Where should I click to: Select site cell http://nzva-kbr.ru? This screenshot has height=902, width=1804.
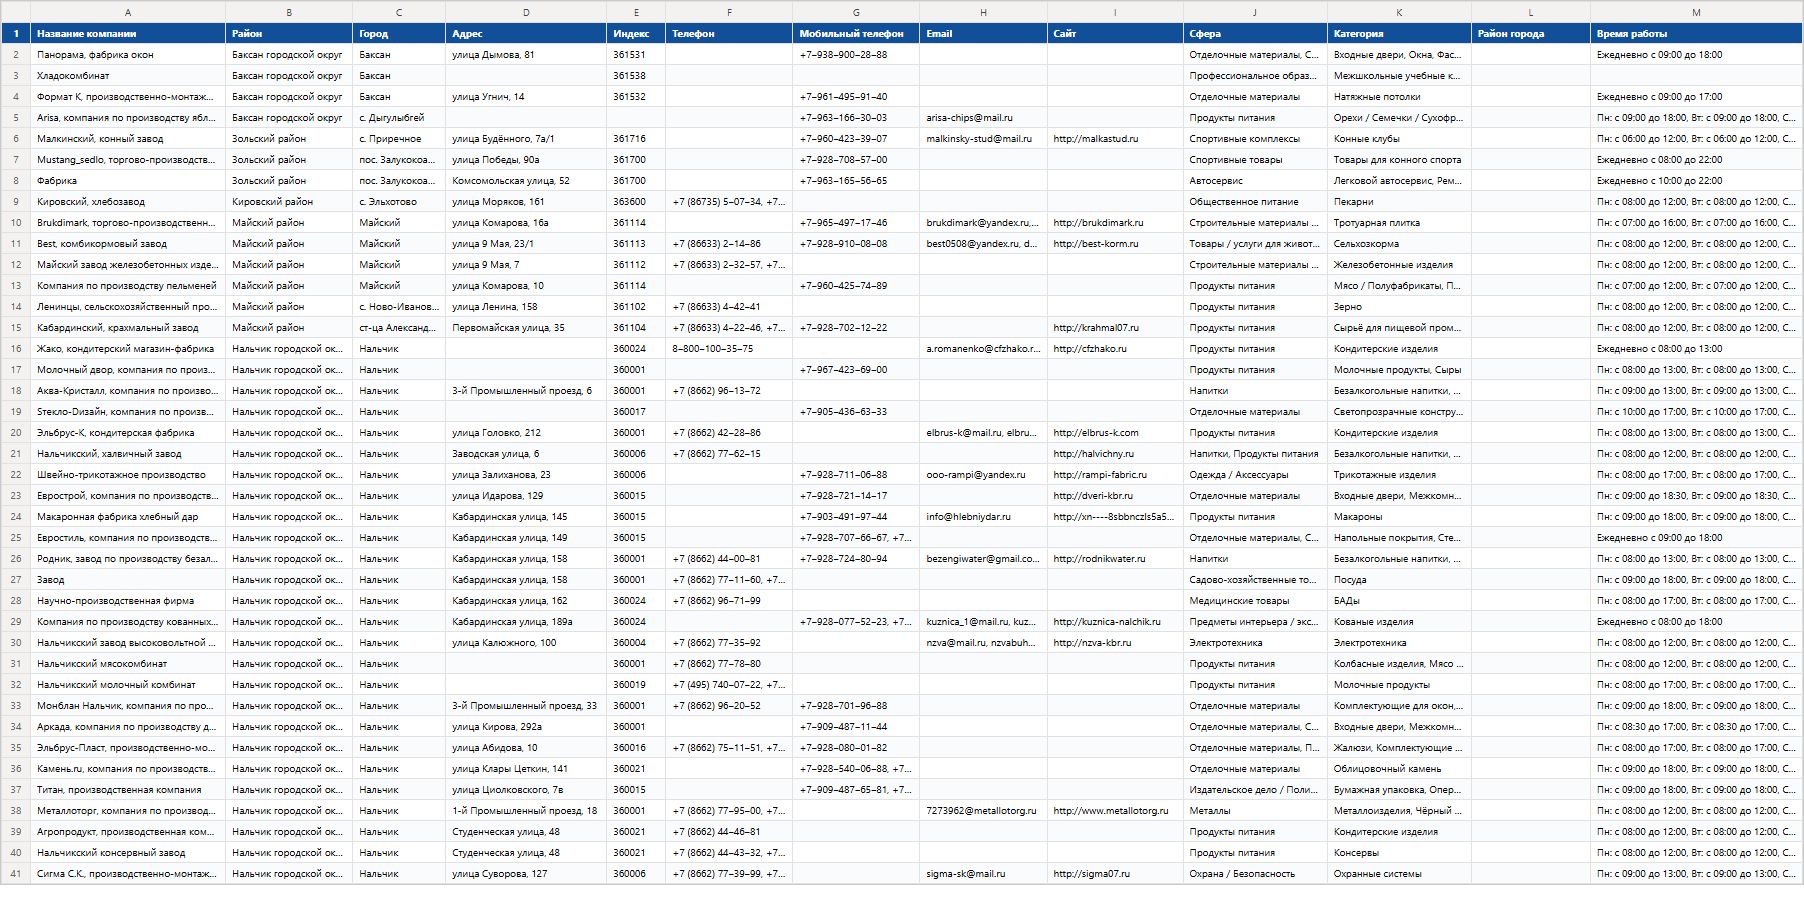1115,642
